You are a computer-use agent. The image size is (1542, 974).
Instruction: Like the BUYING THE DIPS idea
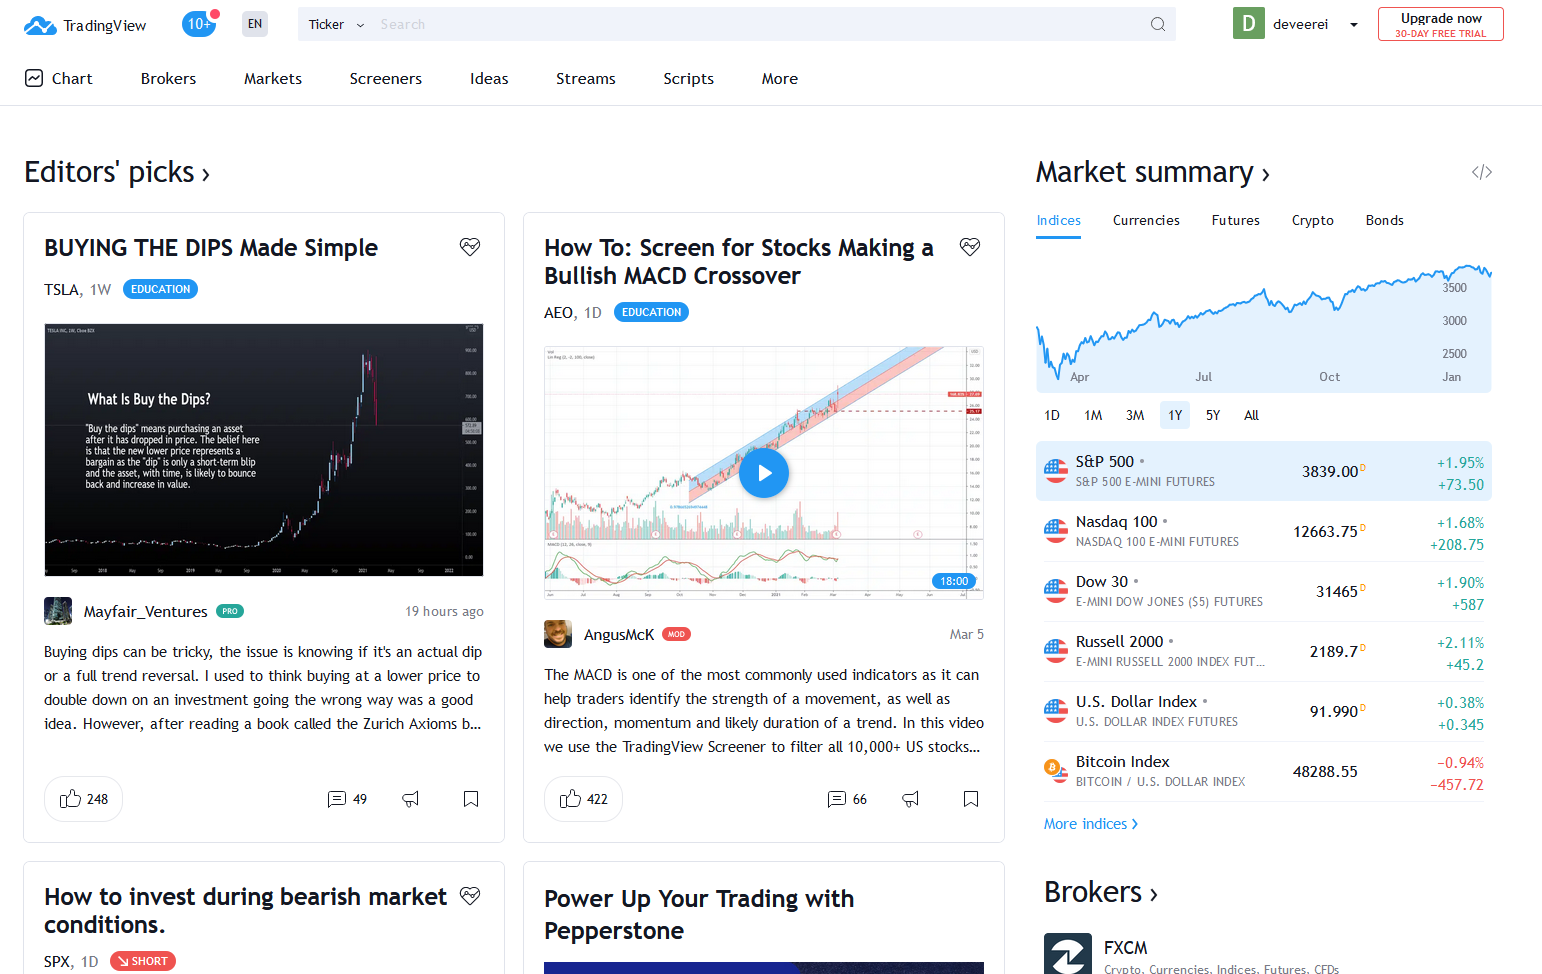pyautogui.click(x=84, y=799)
